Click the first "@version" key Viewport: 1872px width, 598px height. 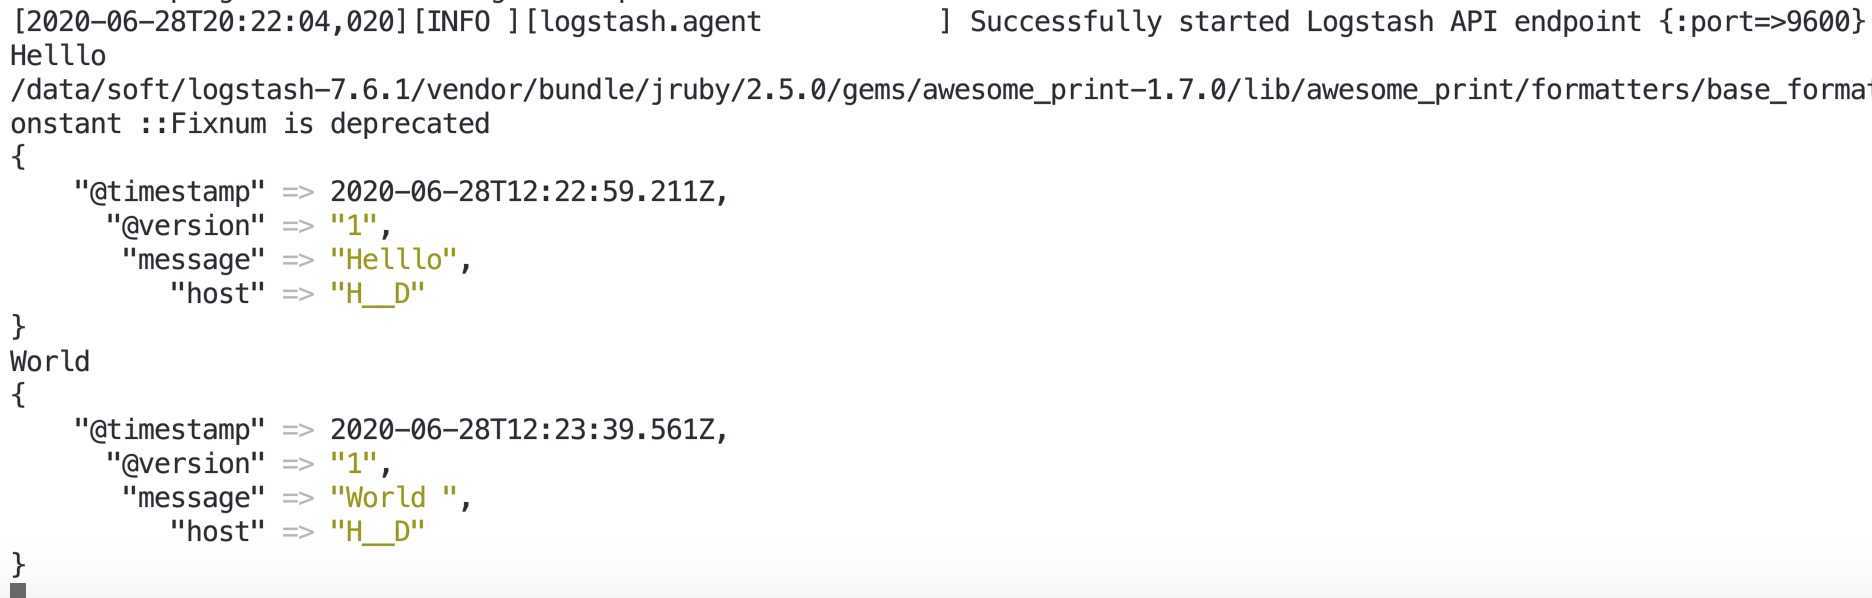[186, 226]
